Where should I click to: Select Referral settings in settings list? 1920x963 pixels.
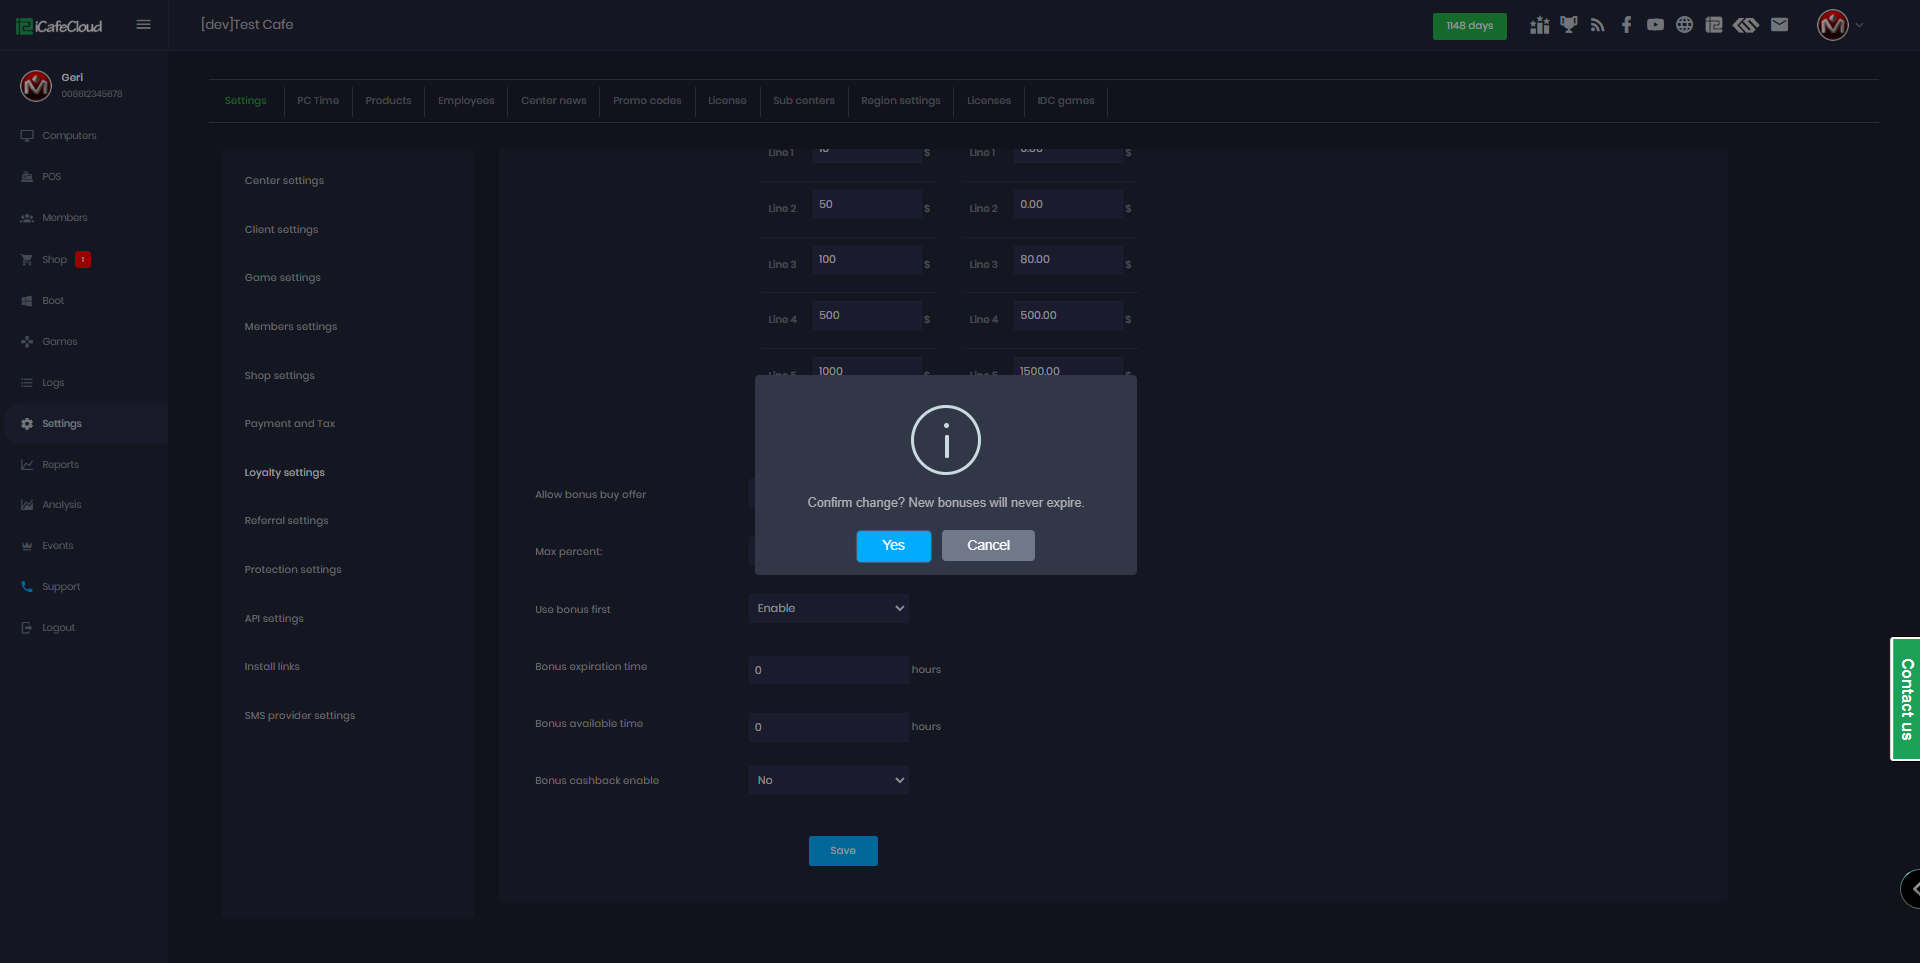click(x=286, y=521)
